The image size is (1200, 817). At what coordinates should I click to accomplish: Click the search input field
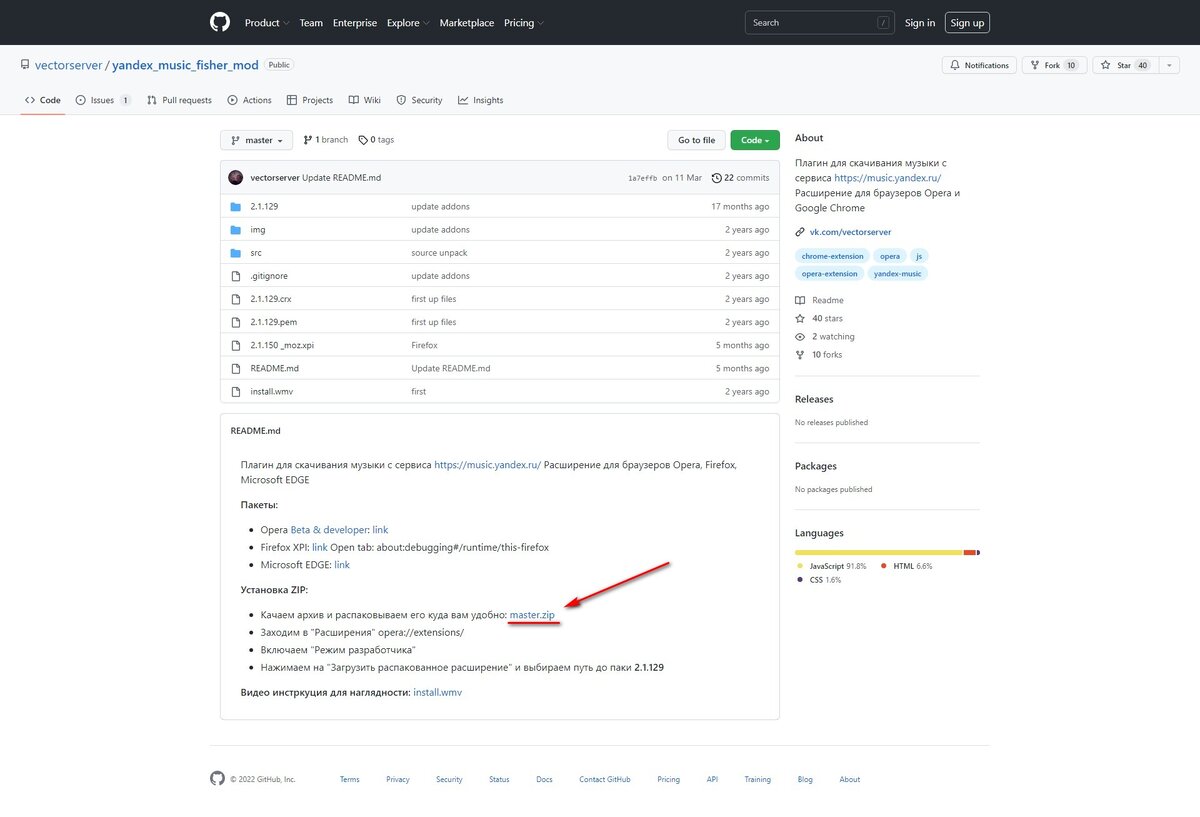[820, 23]
